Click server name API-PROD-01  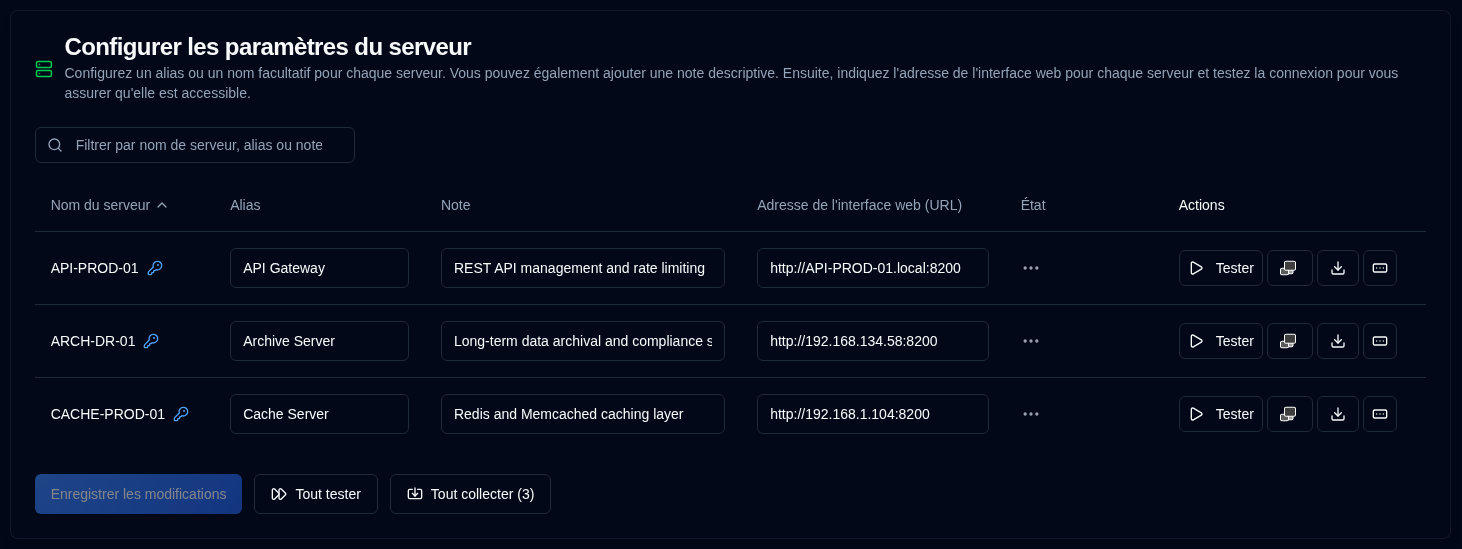(95, 268)
